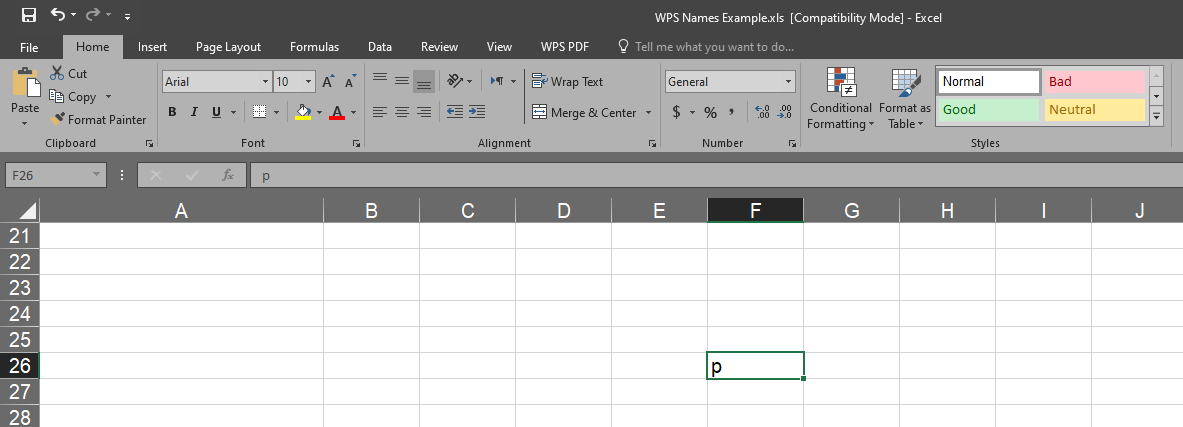Viewport: 1183px width, 427px height.
Task: Open the Arial font name dropdown
Action: coord(265,82)
